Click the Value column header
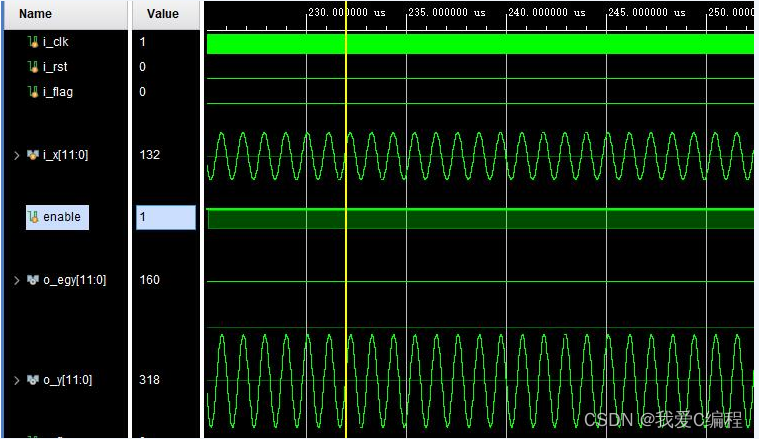 pos(162,14)
